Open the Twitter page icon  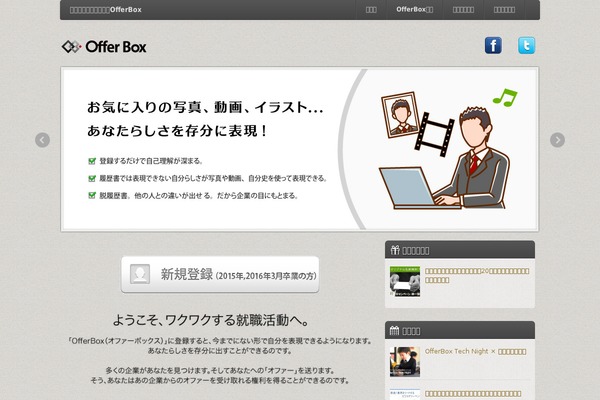[527, 46]
